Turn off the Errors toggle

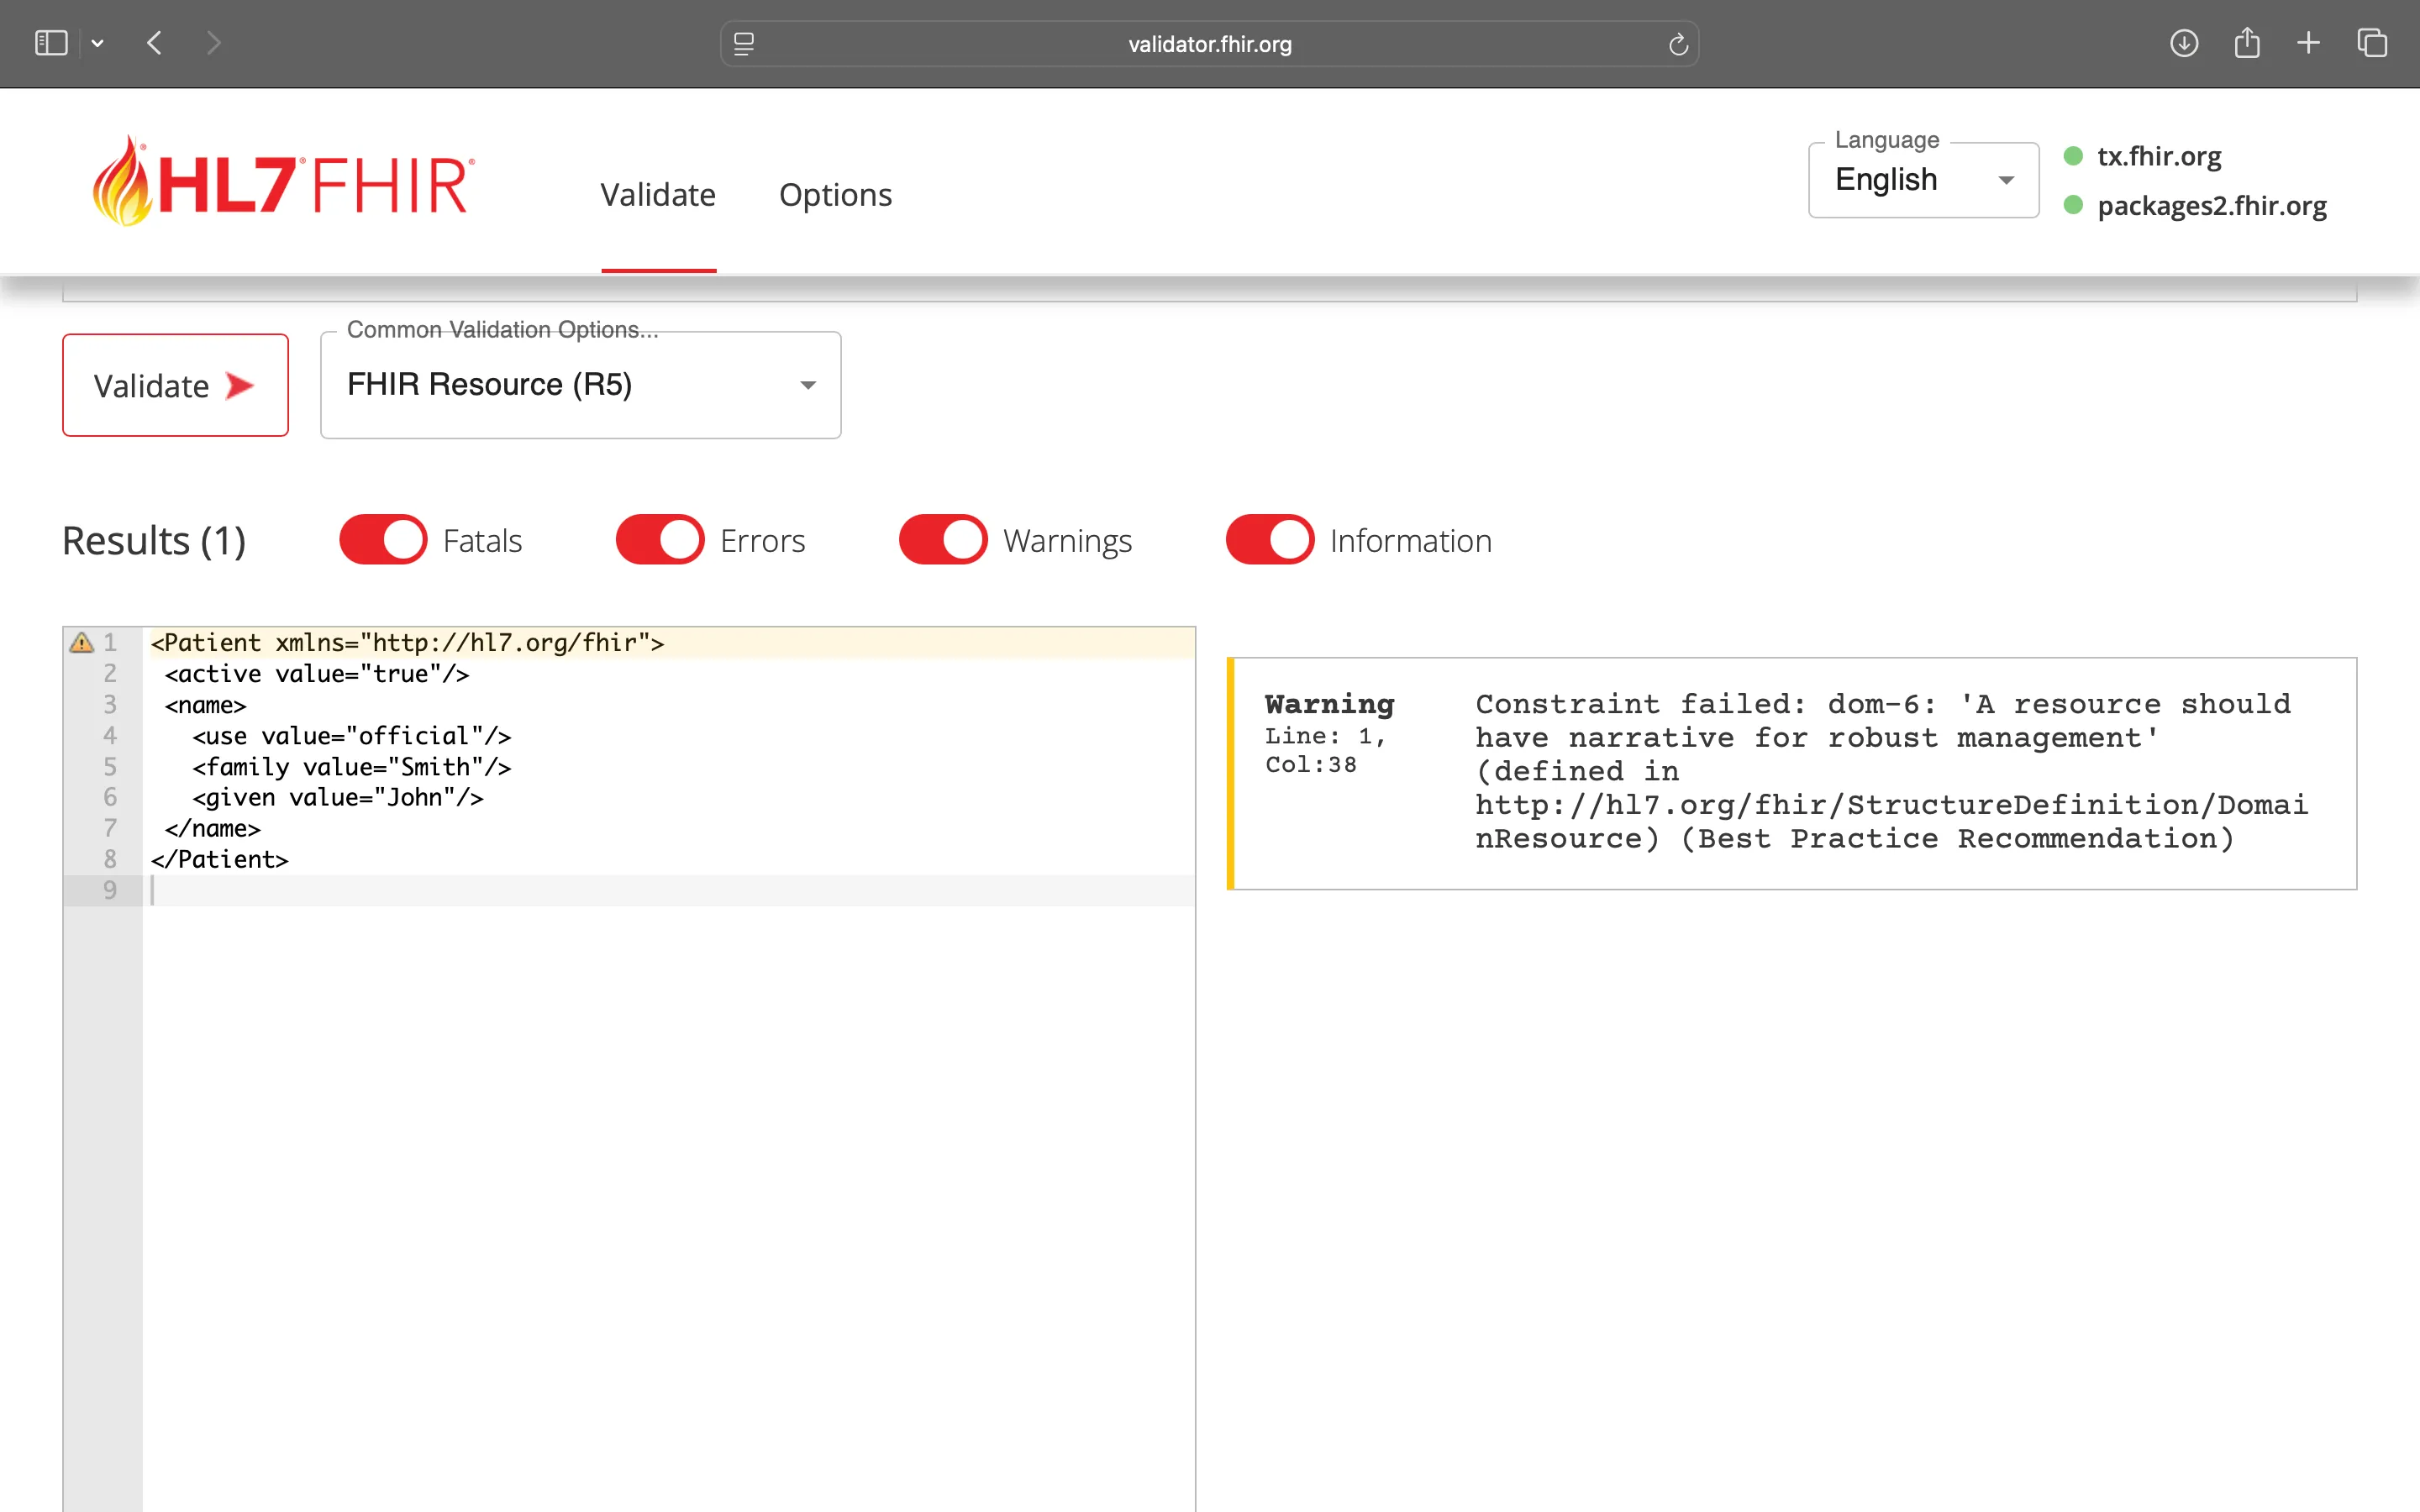[x=659, y=539]
